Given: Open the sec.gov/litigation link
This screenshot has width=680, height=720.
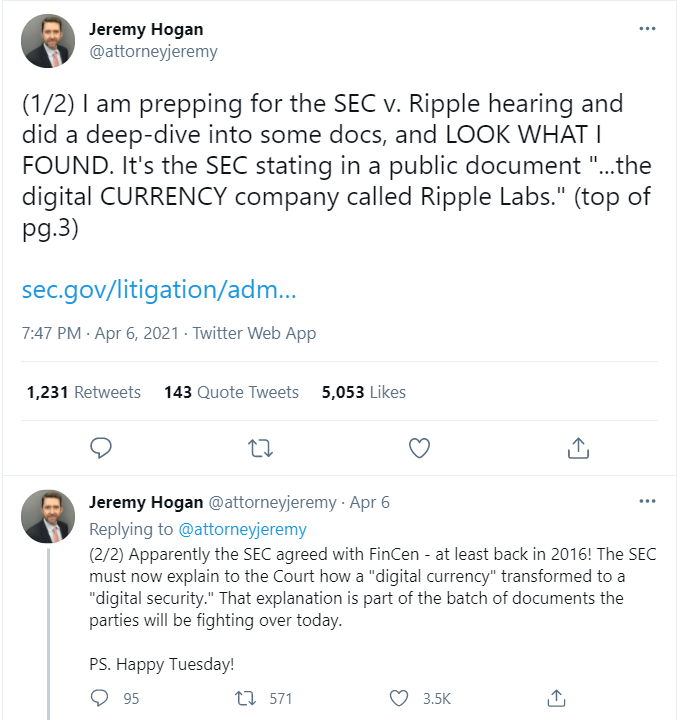Looking at the screenshot, I should tap(159, 291).
